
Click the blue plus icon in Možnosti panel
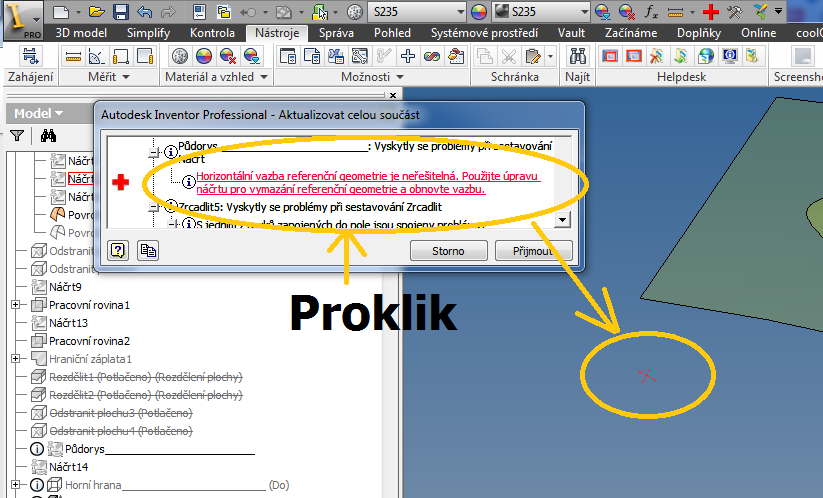click(x=408, y=56)
